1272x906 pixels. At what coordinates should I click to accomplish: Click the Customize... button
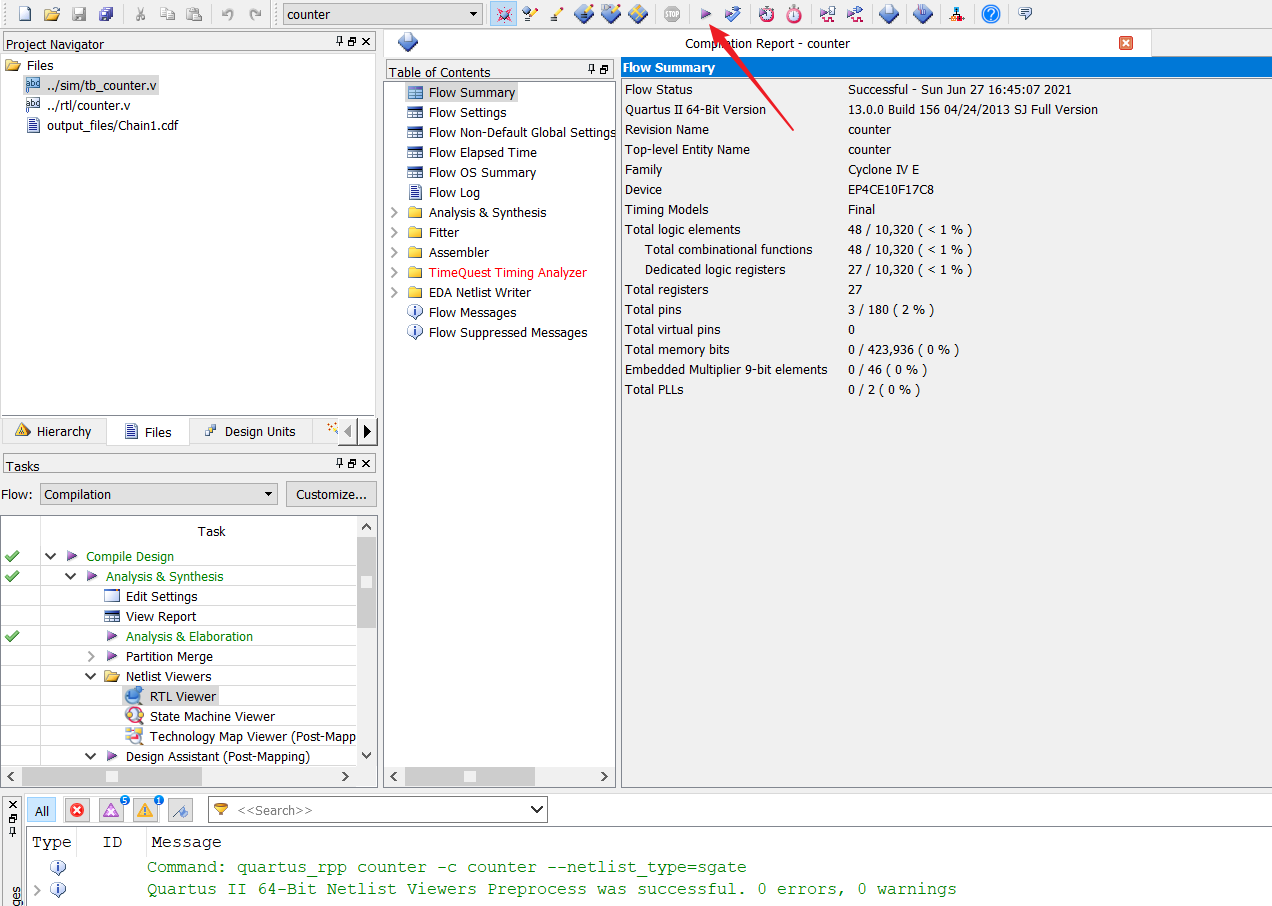tap(332, 494)
